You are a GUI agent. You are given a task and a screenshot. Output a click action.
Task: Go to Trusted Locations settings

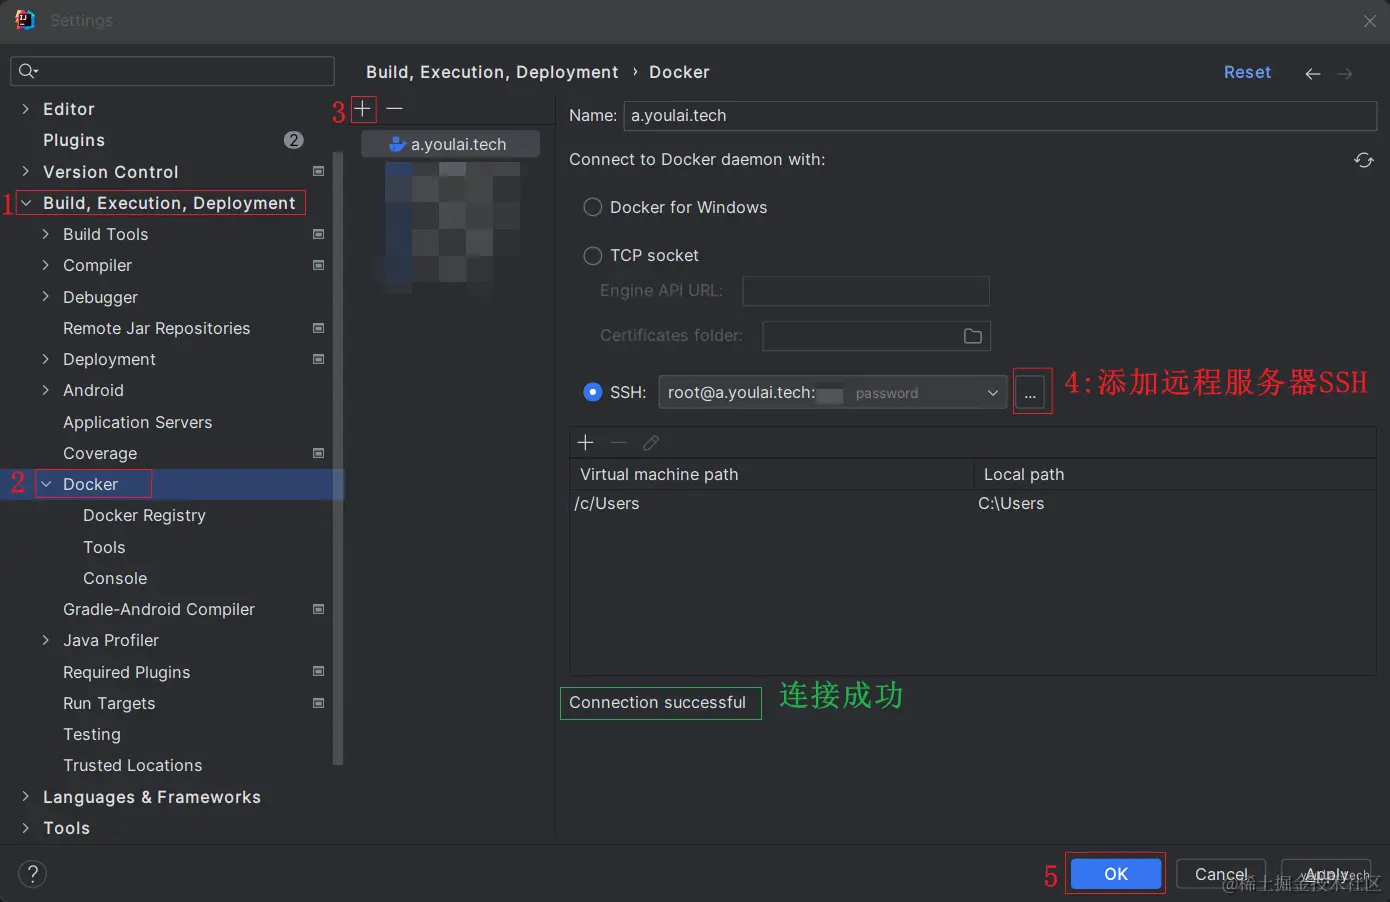point(133,765)
